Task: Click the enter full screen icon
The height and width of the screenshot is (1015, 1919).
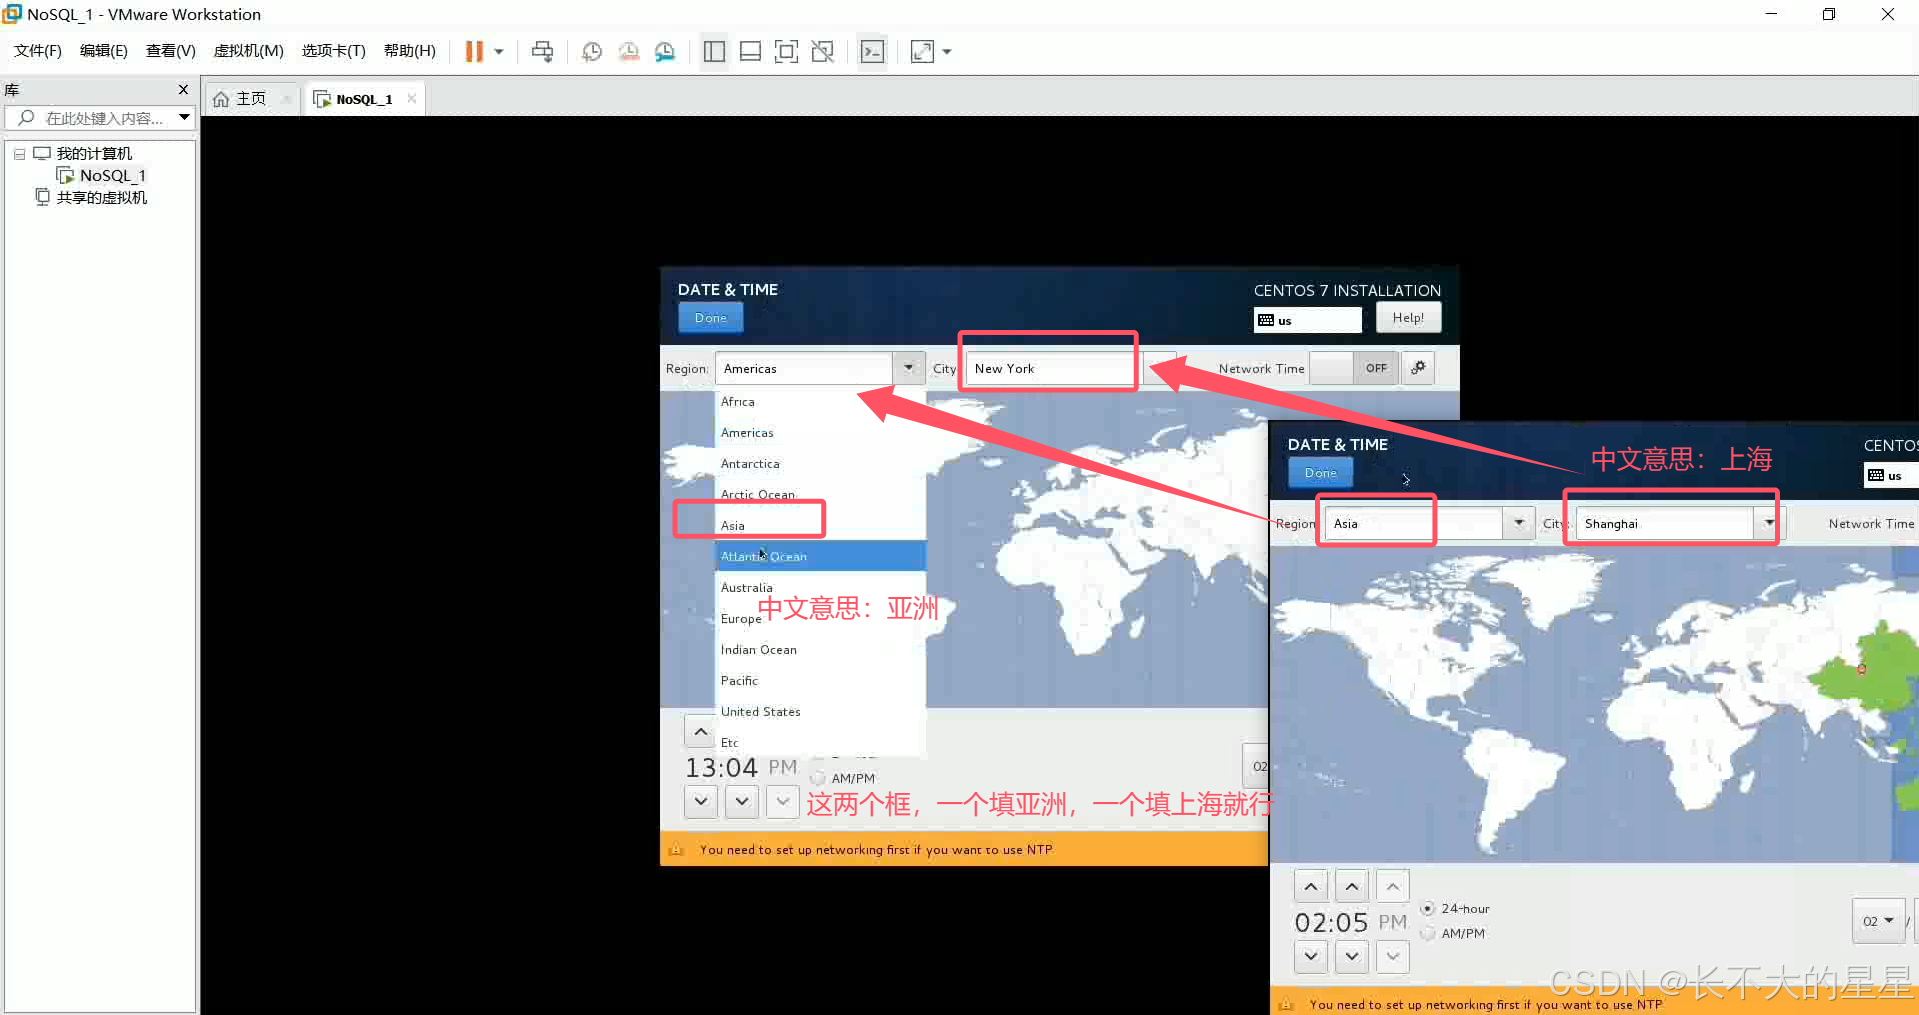Action: 786,52
